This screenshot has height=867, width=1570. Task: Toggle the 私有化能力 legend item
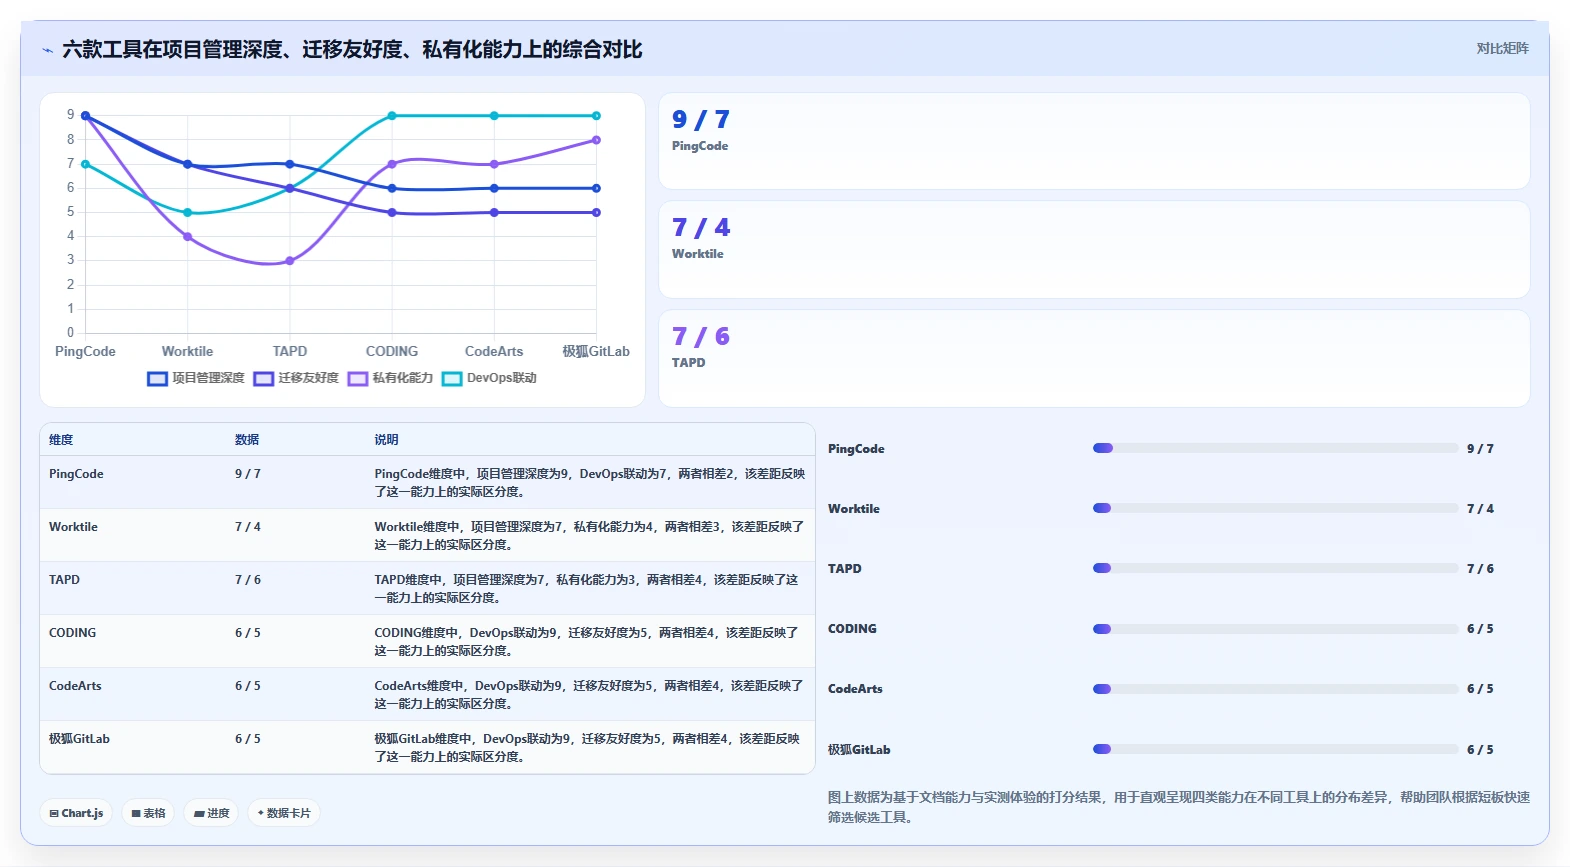click(390, 378)
